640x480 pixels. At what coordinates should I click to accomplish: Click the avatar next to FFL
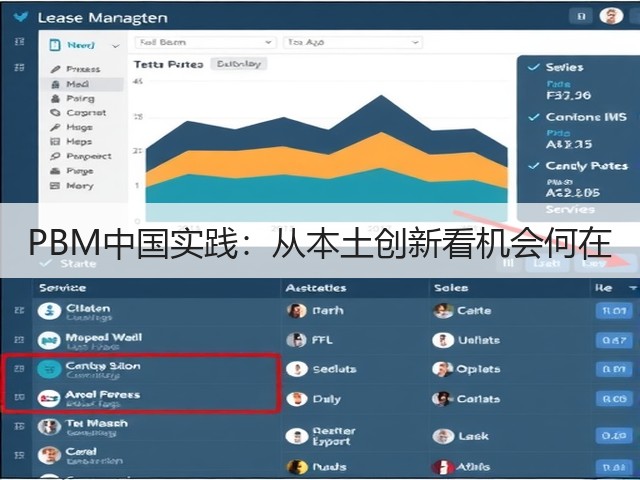click(297, 340)
